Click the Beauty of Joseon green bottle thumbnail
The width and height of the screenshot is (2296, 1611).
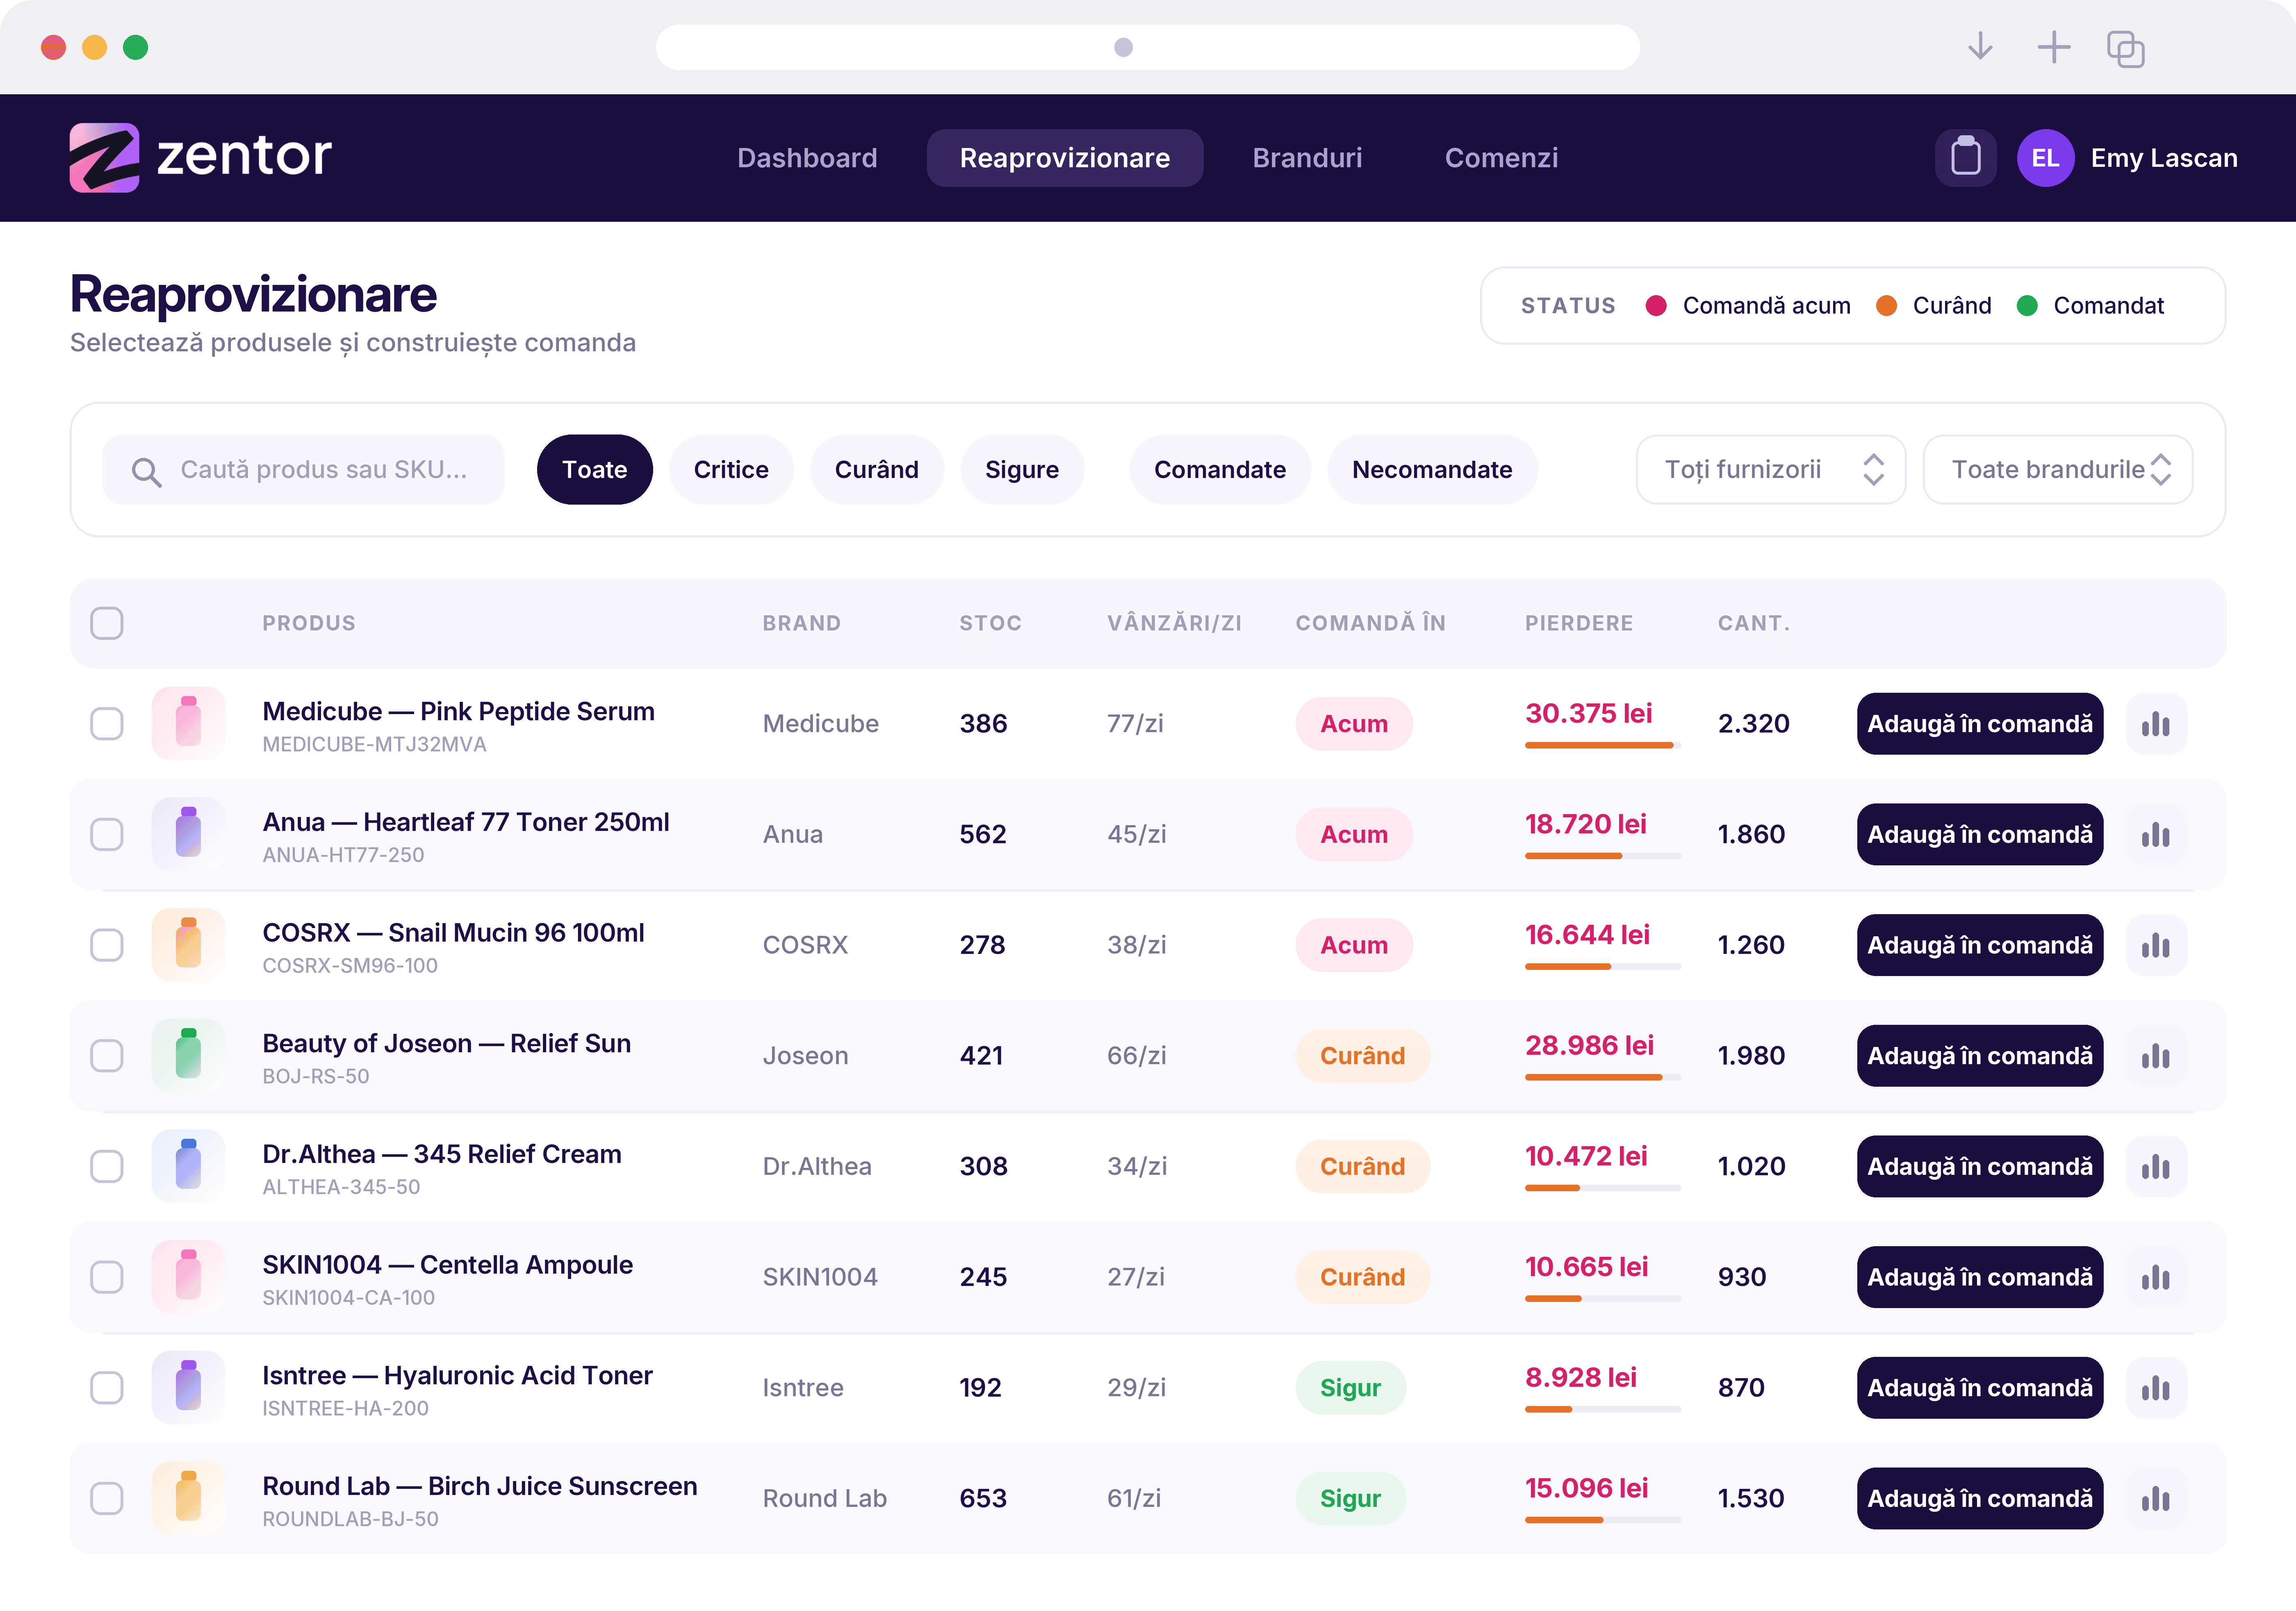click(188, 1056)
